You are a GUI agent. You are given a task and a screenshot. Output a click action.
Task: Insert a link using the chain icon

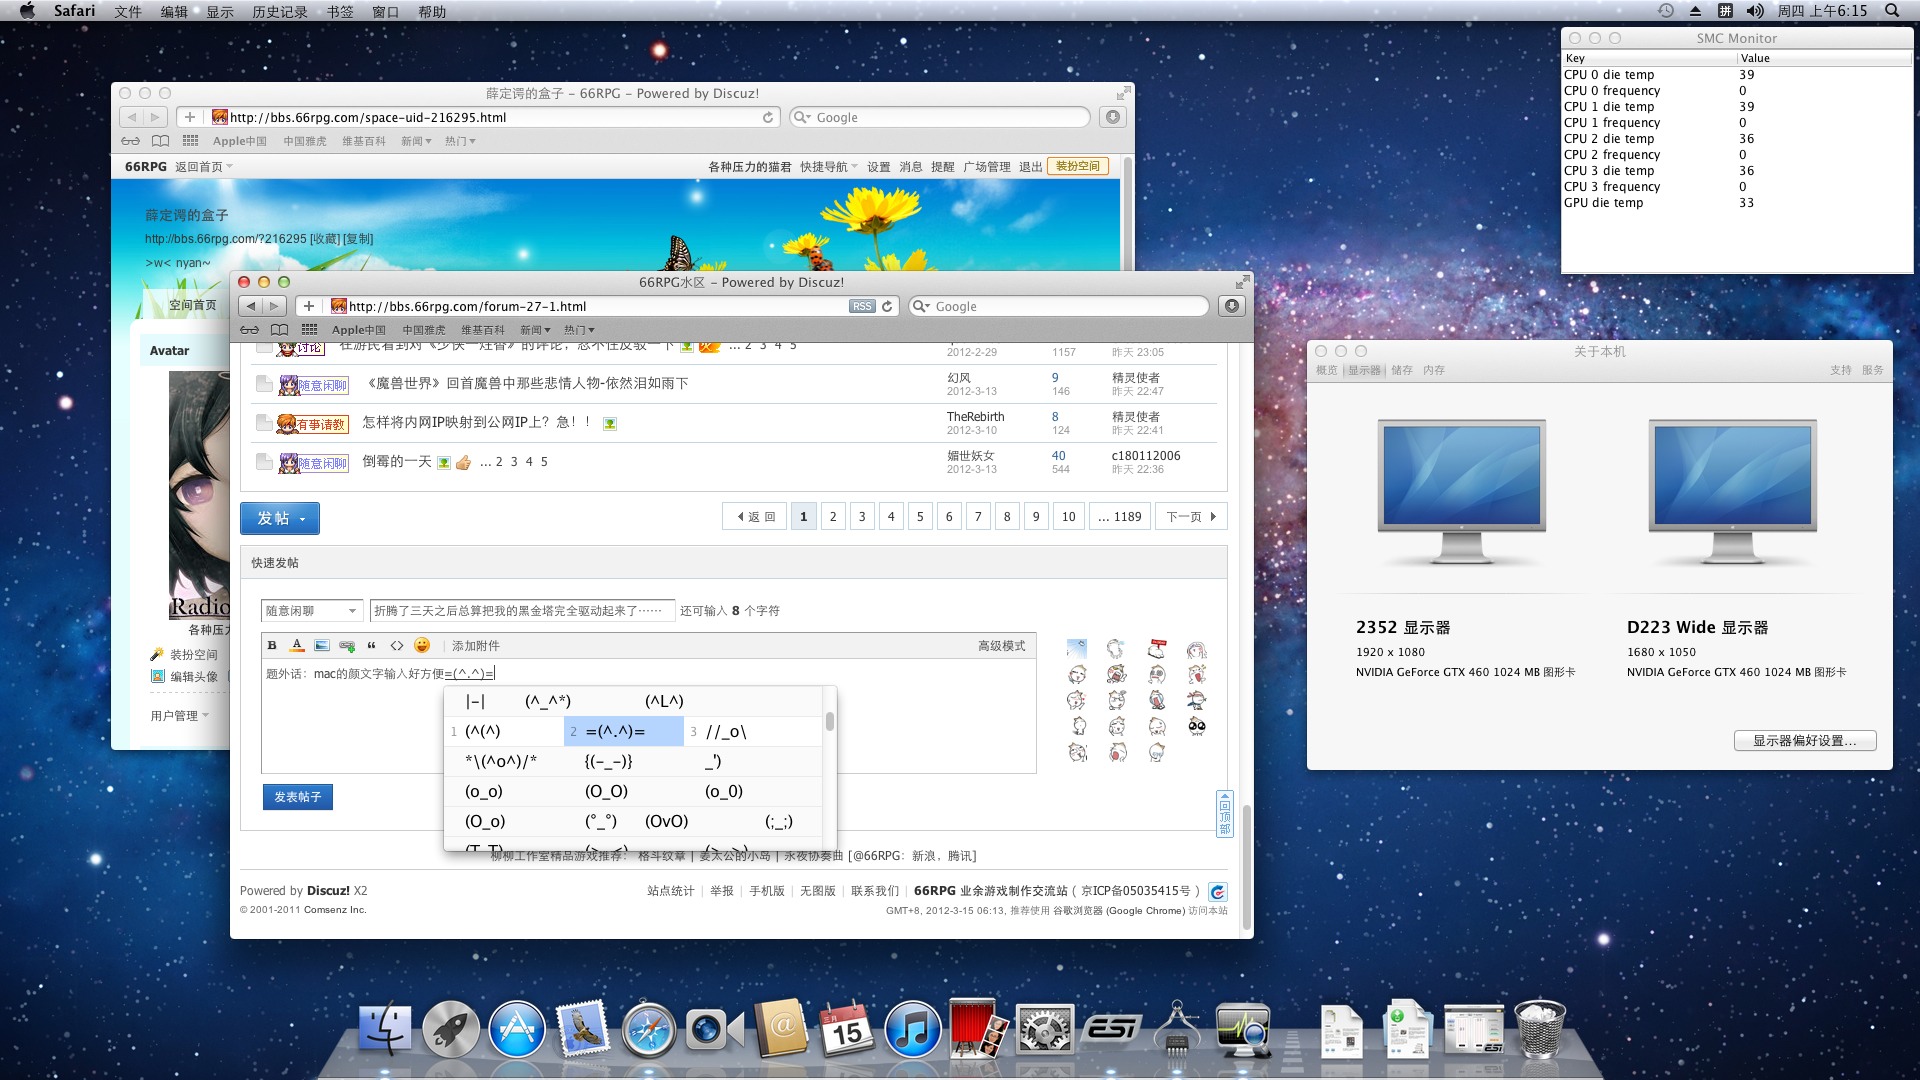[x=347, y=646]
